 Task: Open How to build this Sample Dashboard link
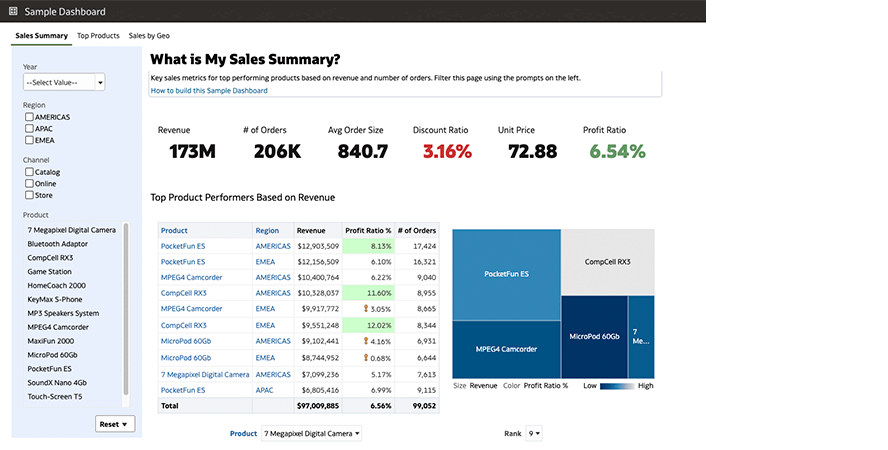click(209, 91)
